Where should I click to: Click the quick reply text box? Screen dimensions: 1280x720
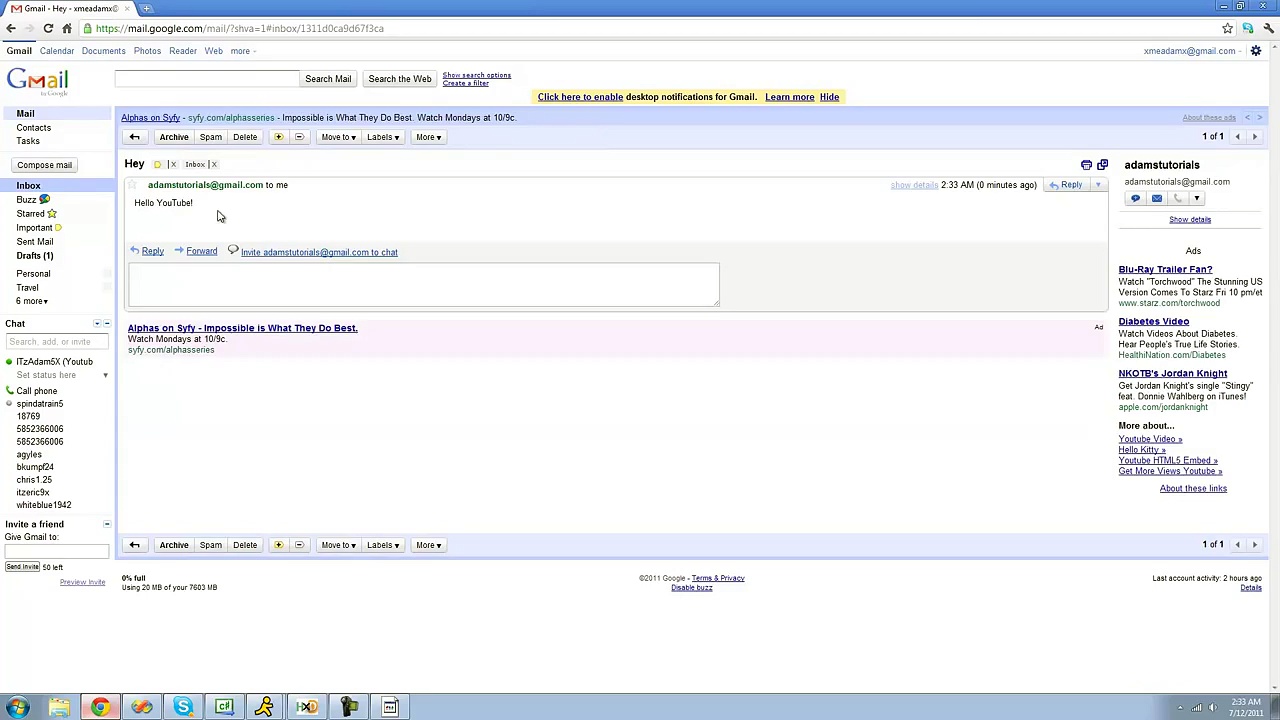(x=422, y=285)
